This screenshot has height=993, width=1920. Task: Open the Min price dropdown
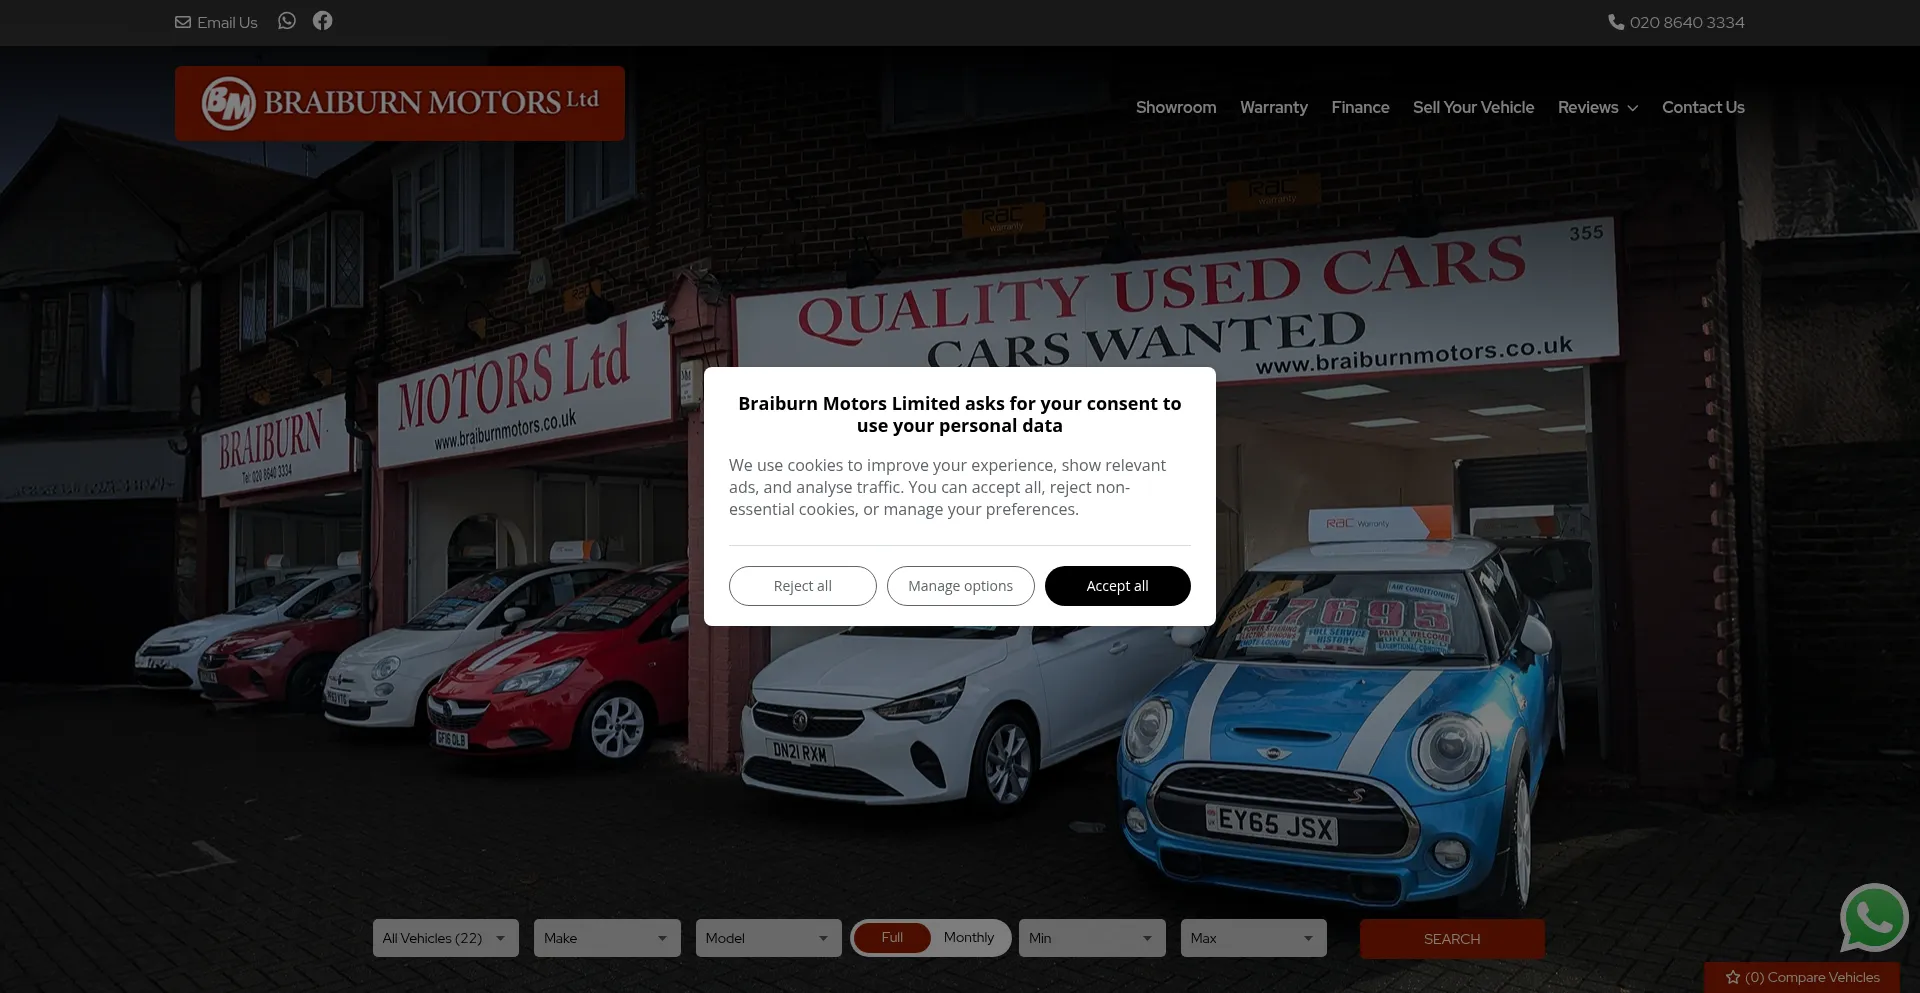(1092, 938)
